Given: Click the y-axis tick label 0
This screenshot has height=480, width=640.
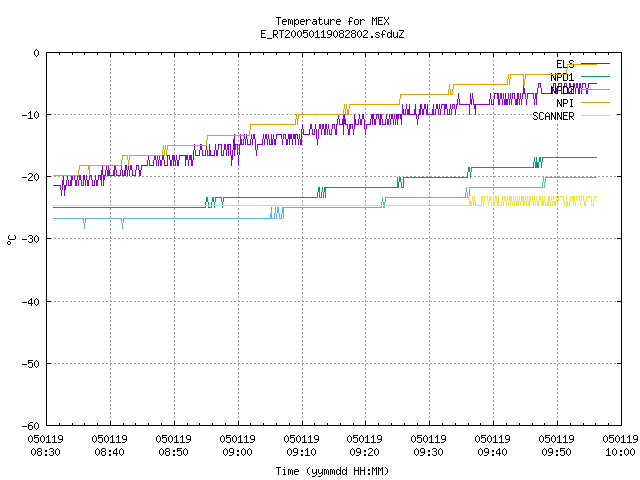Looking at the screenshot, I should (36, 53).
